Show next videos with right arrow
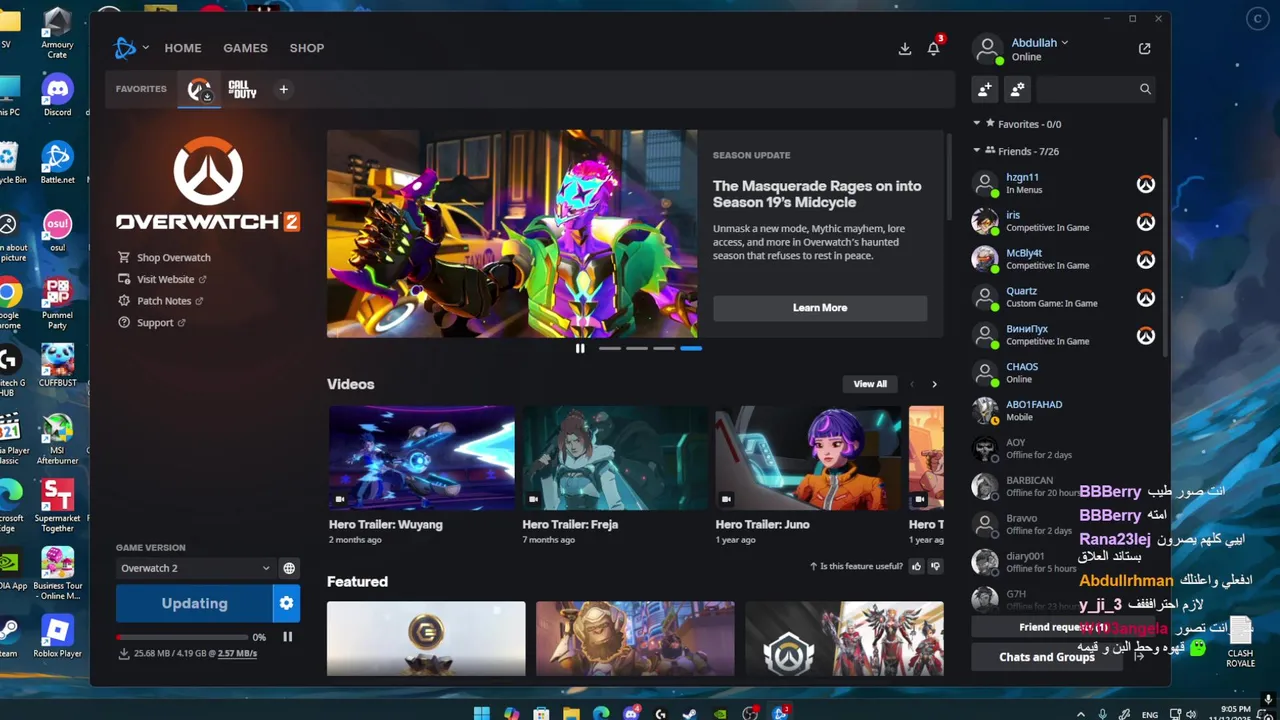The width and height of the screenshot is (1280, 720). point(934,384)
